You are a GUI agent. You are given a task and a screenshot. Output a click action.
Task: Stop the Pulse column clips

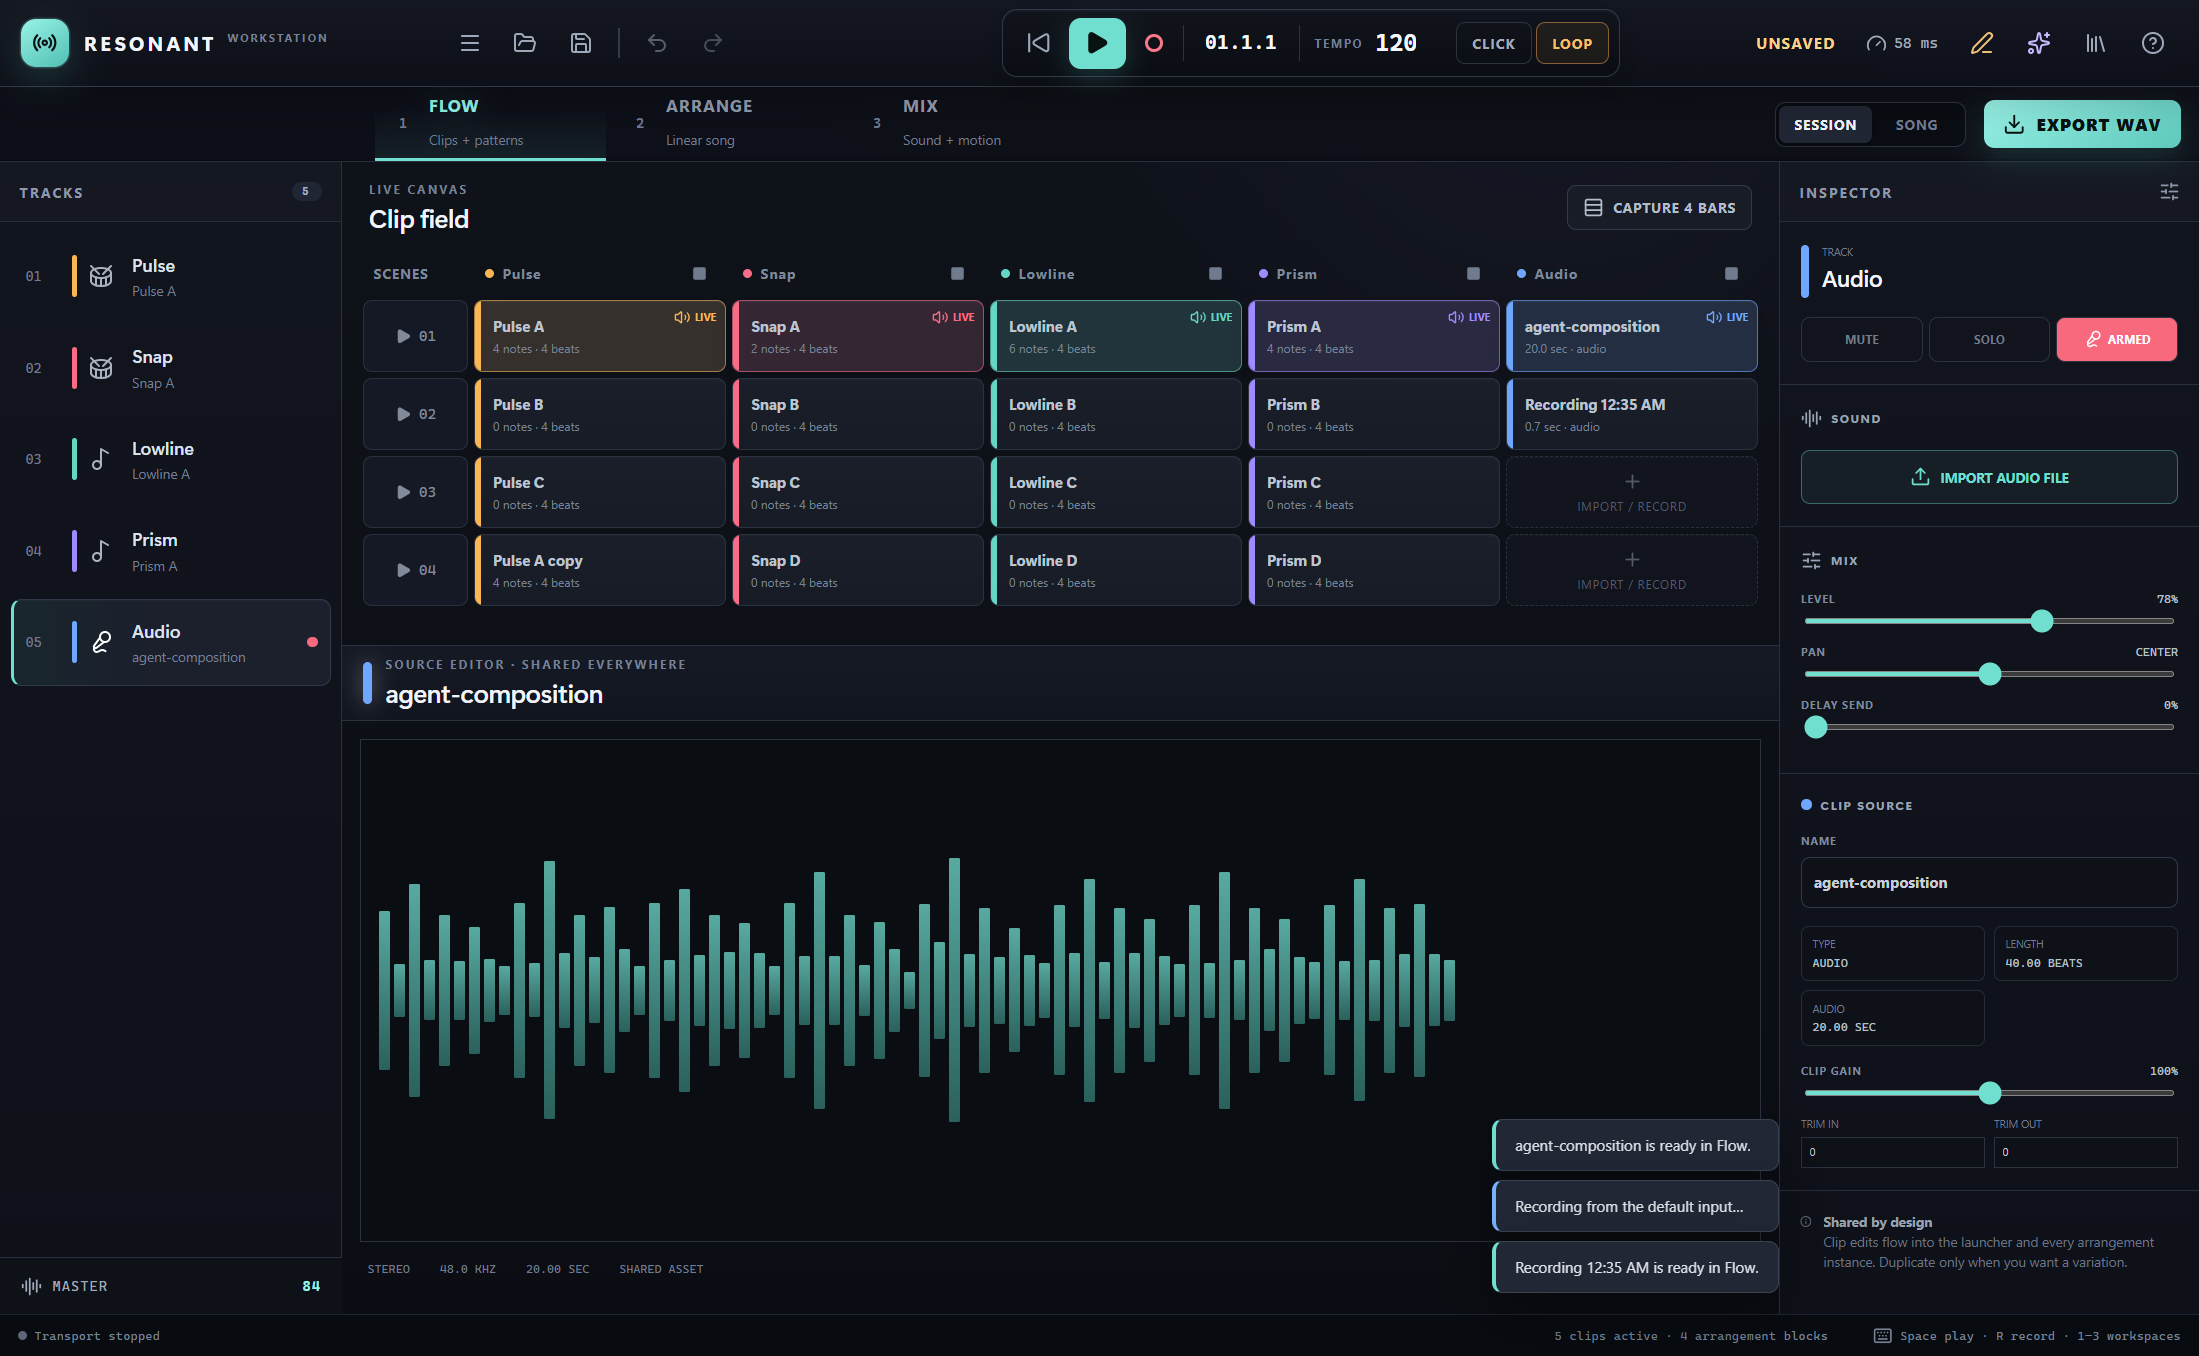tap(700, 274)
